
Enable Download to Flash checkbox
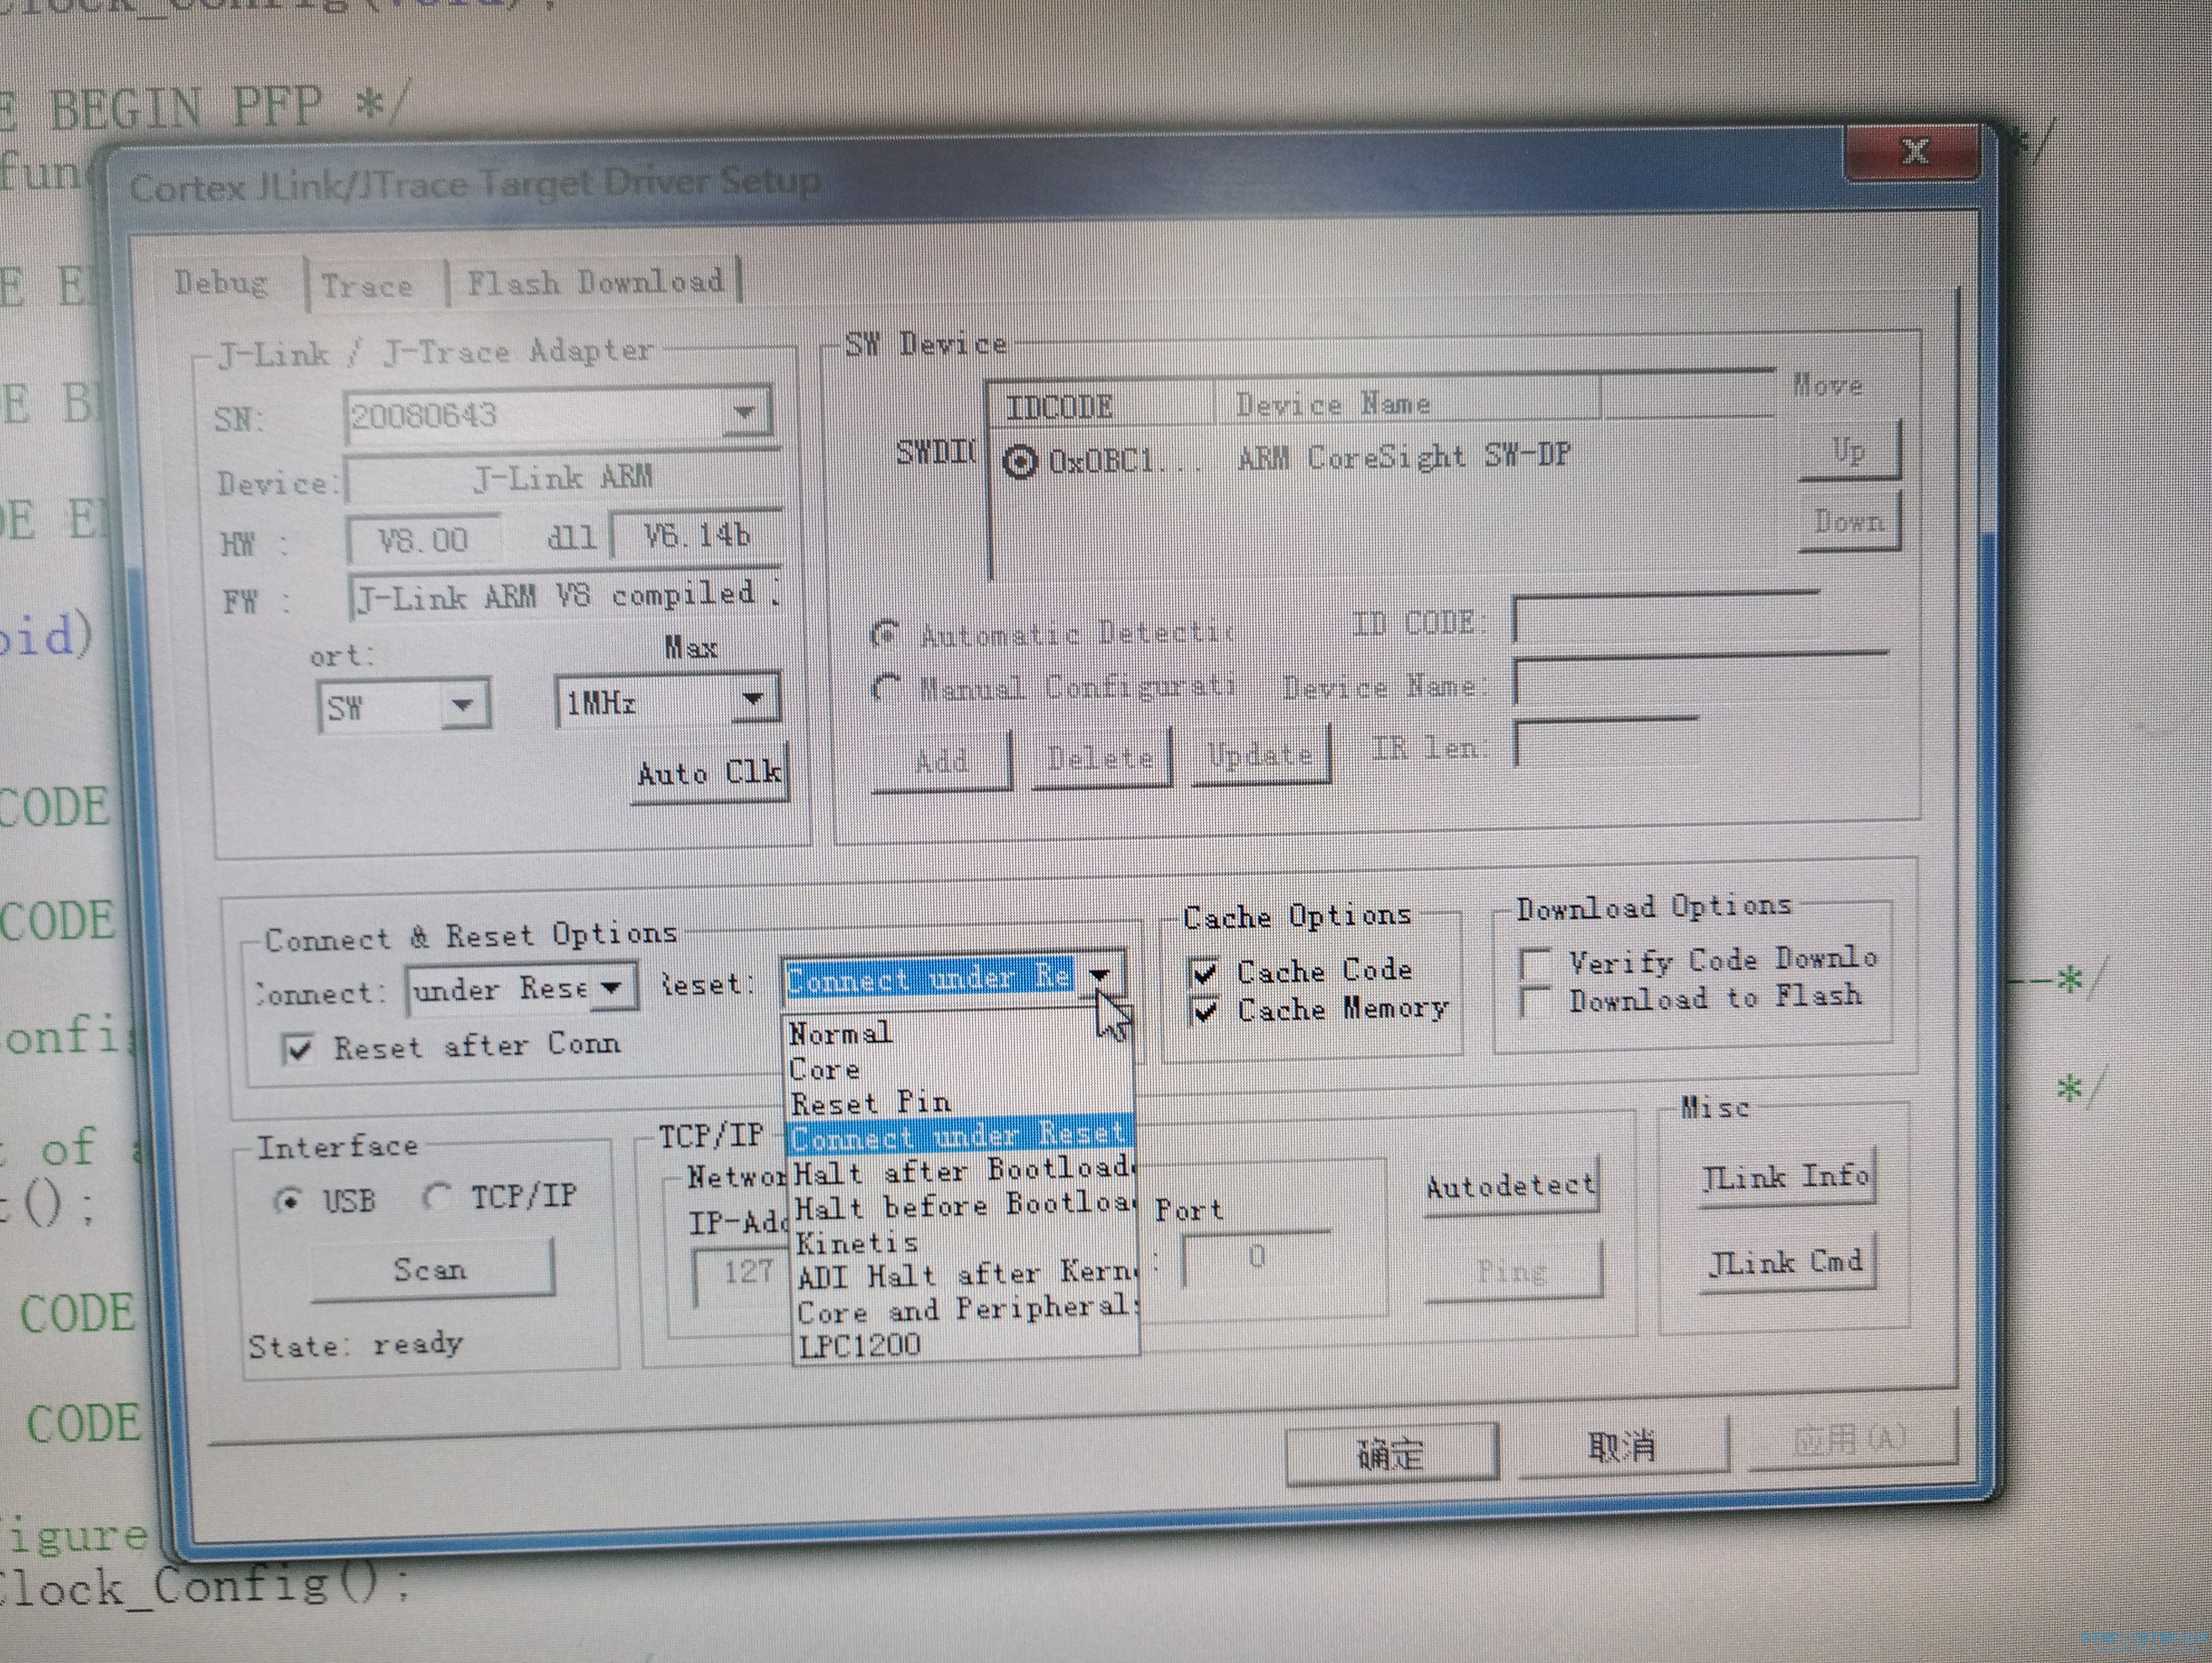[1534, 1001]
